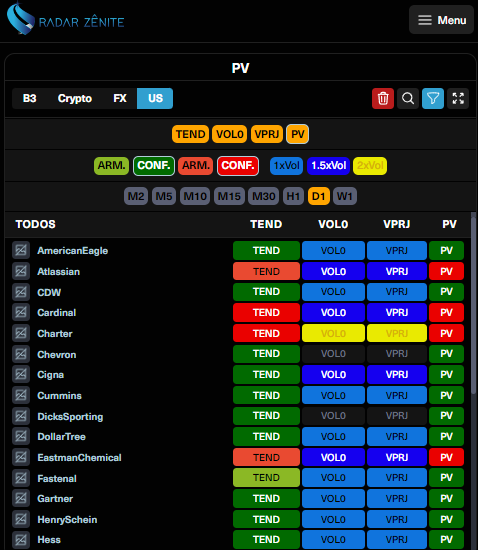Open chart icon for Chevron
This screenshot has height=550, width=478.
[21, 354]
